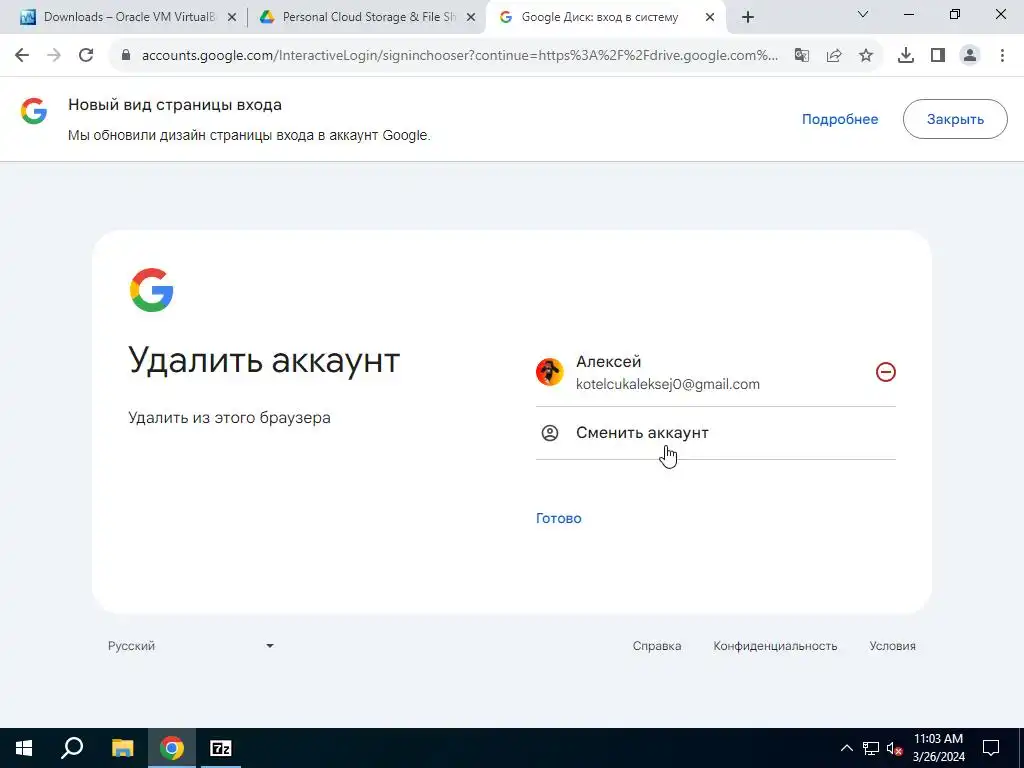The width and height of the screenshot is (1024, 768).
Task: Open File Explorer from taskbar
Action: point(122,748)
